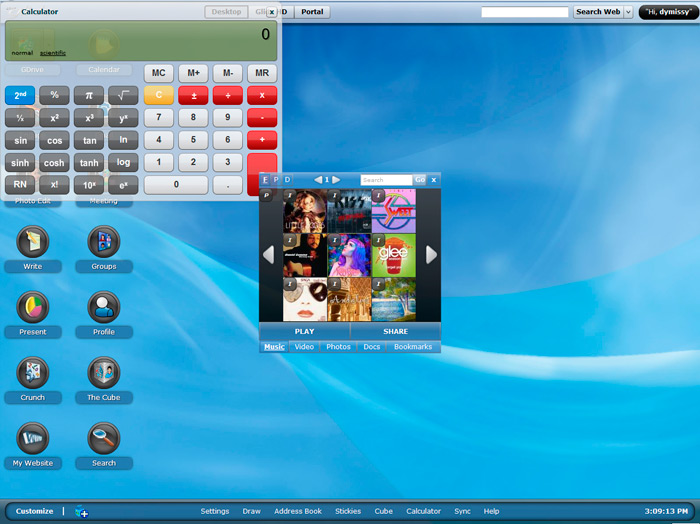Click the Customize link in bottom bar
The height and width of the screenshot is (524, 700).
(34, 511)
